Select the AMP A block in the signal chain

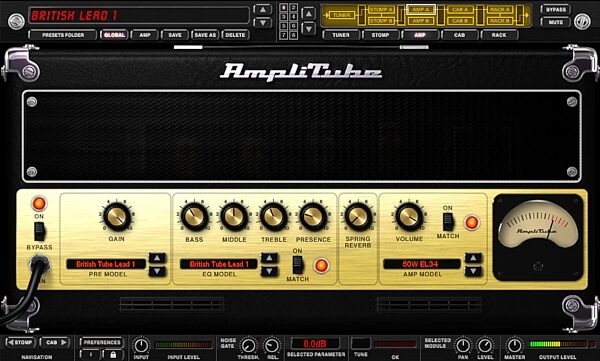(x=421, y=10)
